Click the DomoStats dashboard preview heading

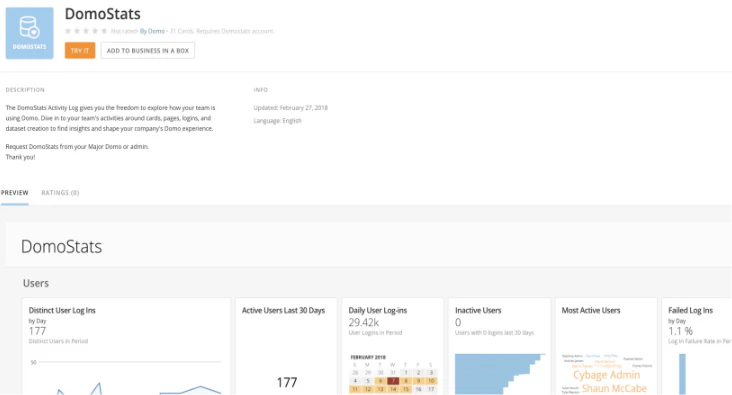(61, 247)
